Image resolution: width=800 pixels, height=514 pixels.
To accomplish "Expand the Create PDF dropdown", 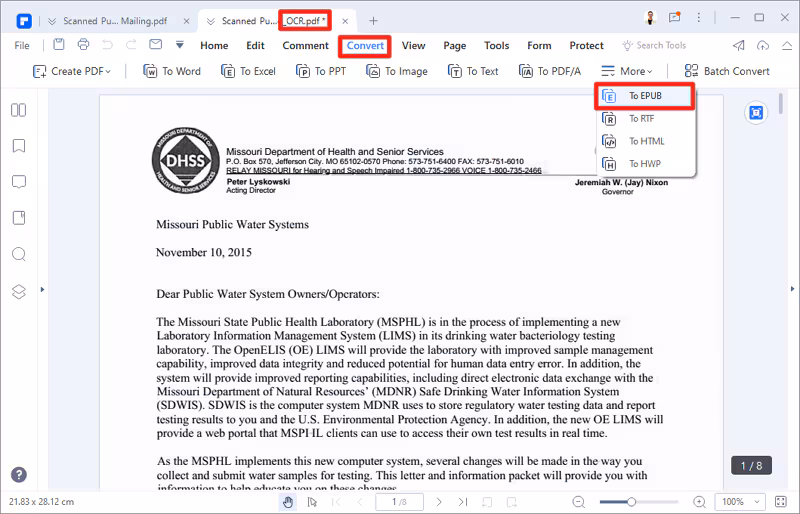I will [x=71, y=71].
